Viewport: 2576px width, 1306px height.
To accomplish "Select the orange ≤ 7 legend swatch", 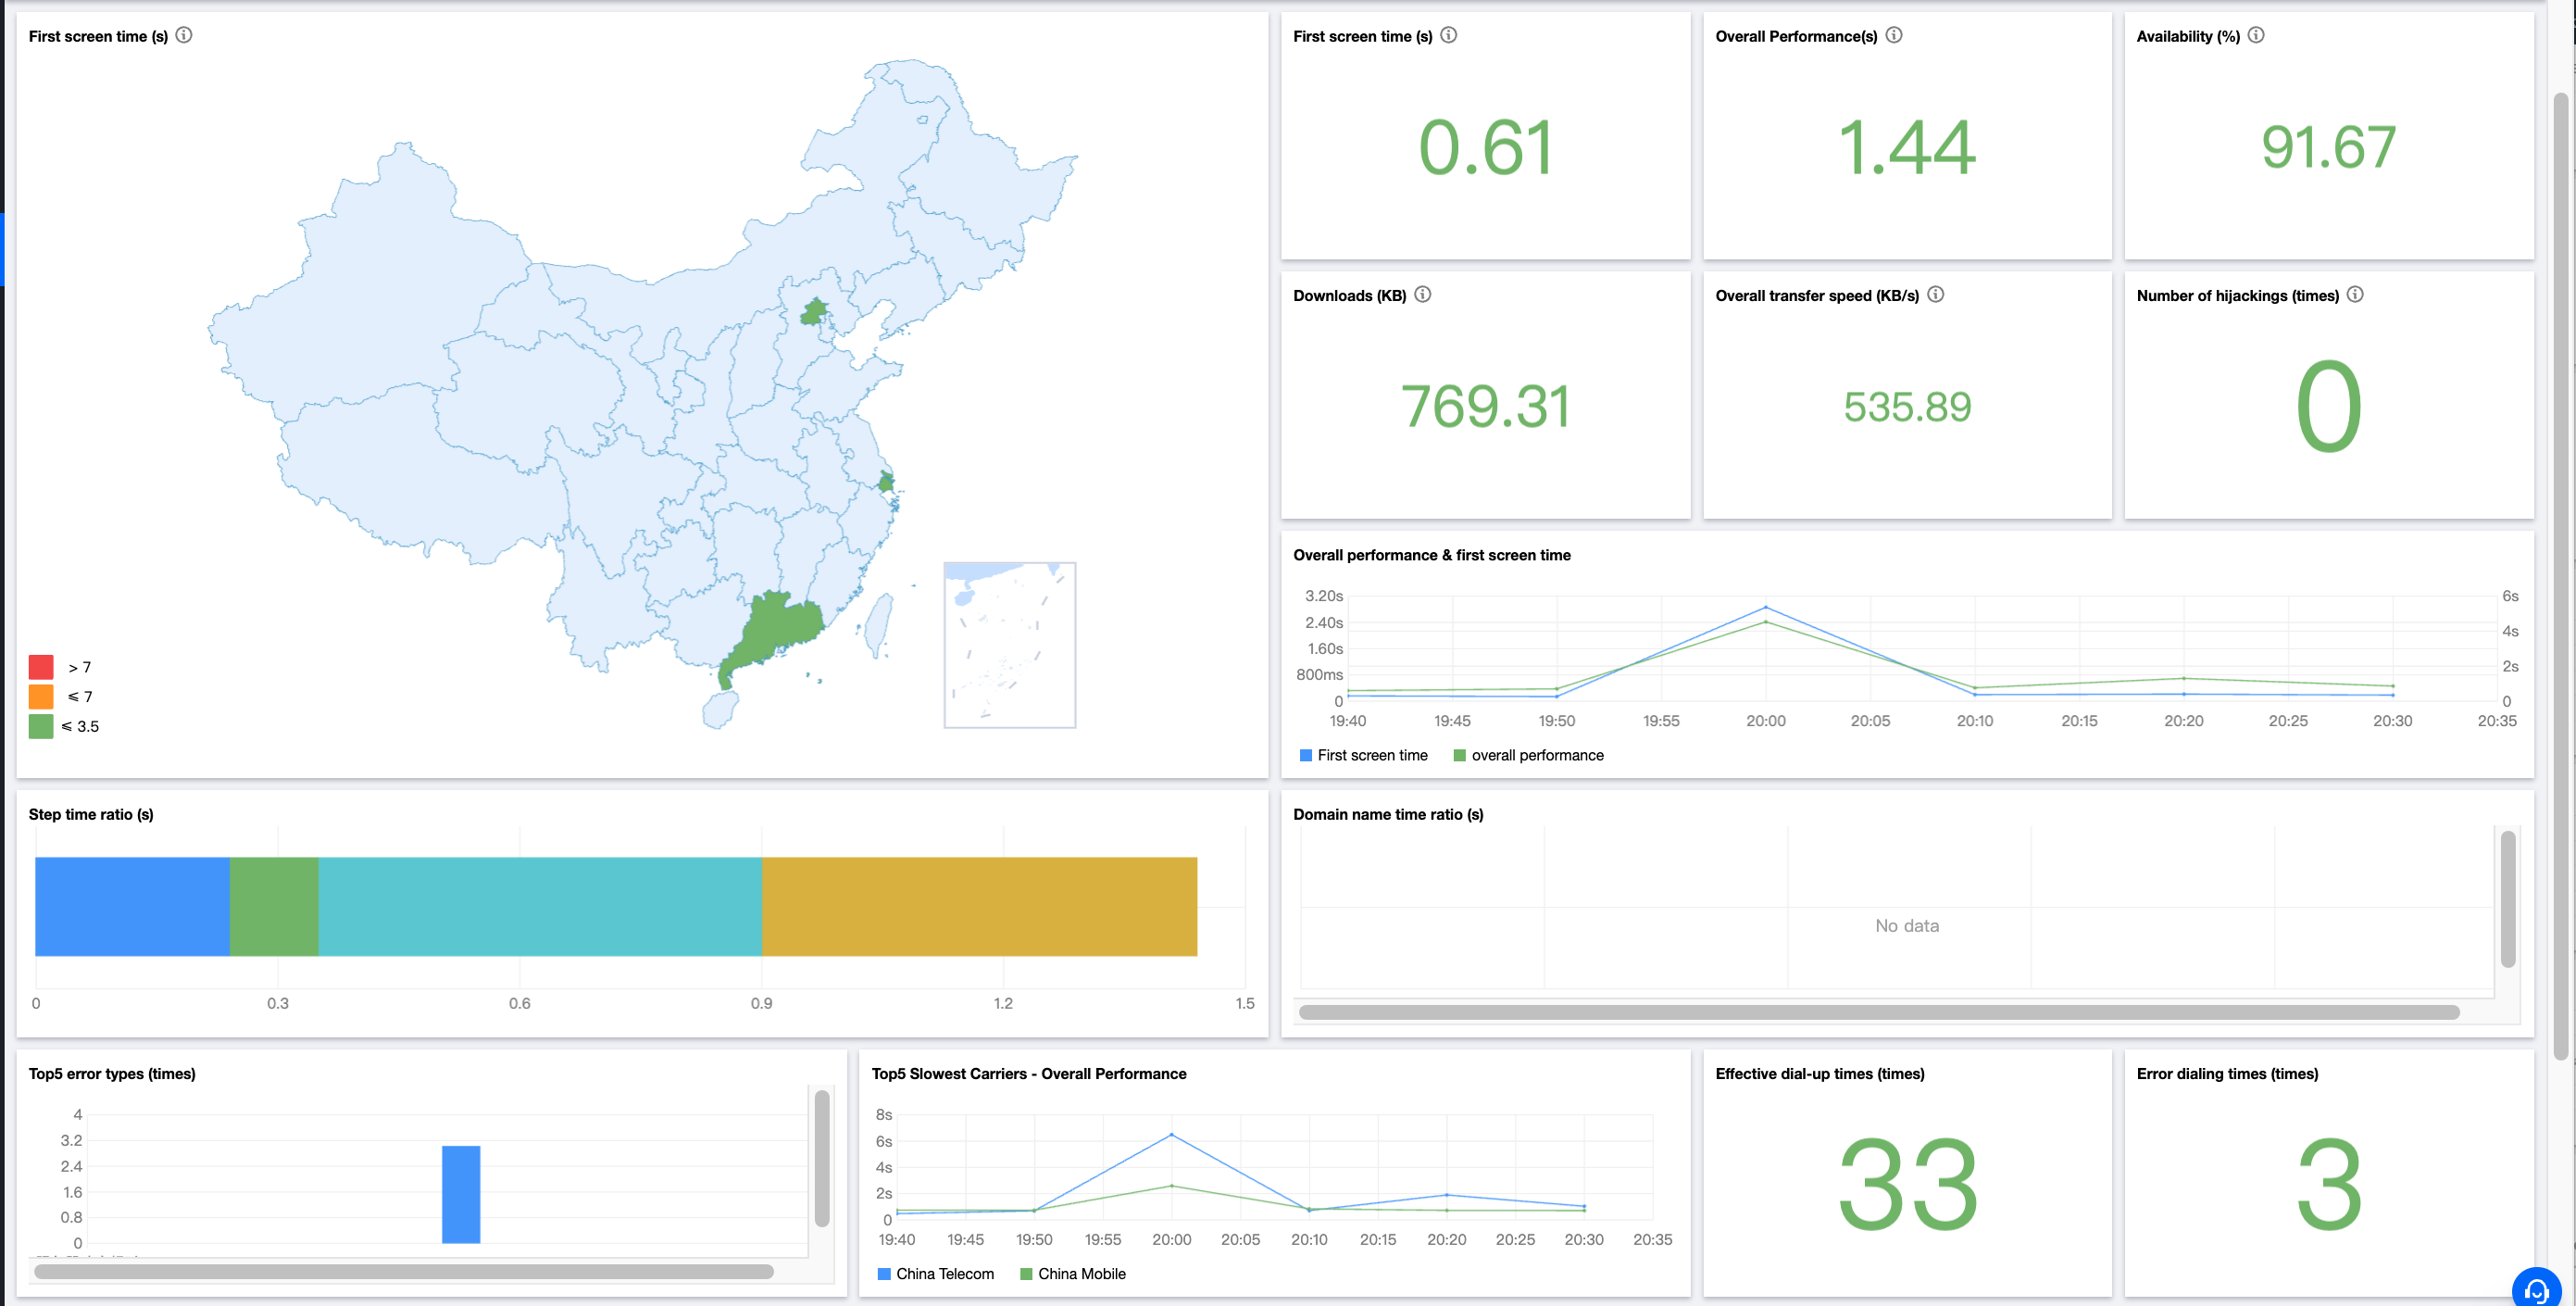I will pyautogui.click(x=41, y=696).
